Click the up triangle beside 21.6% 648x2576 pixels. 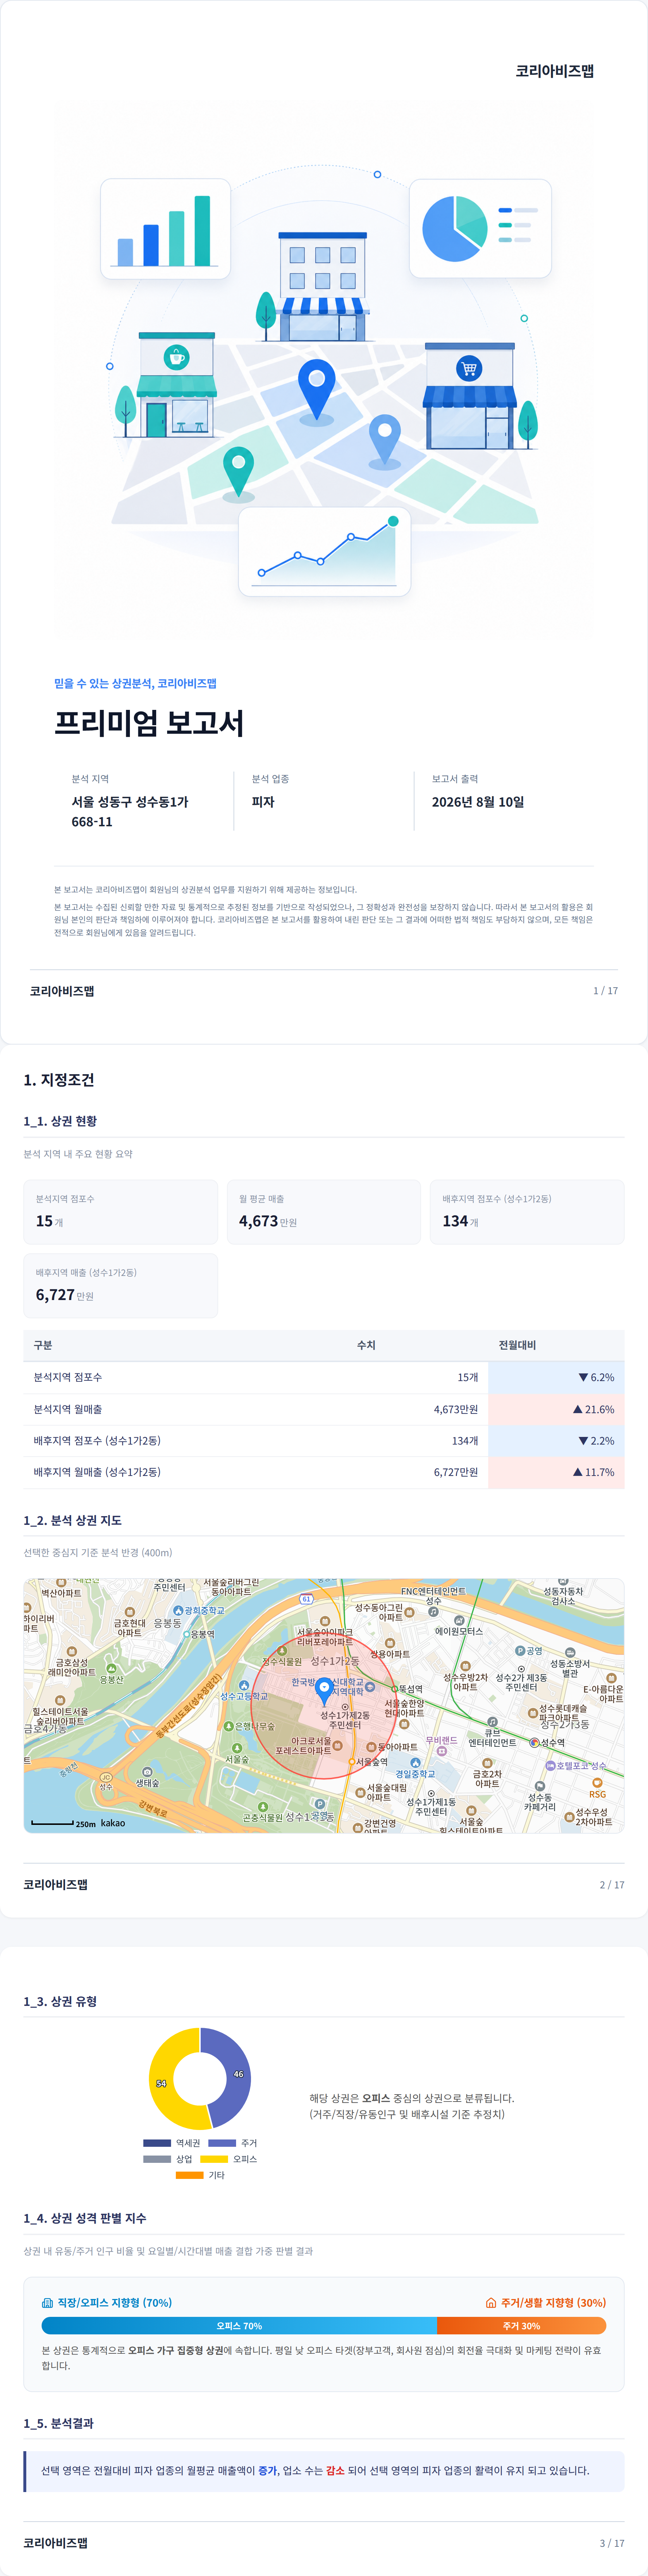(x=578, y=1409)
